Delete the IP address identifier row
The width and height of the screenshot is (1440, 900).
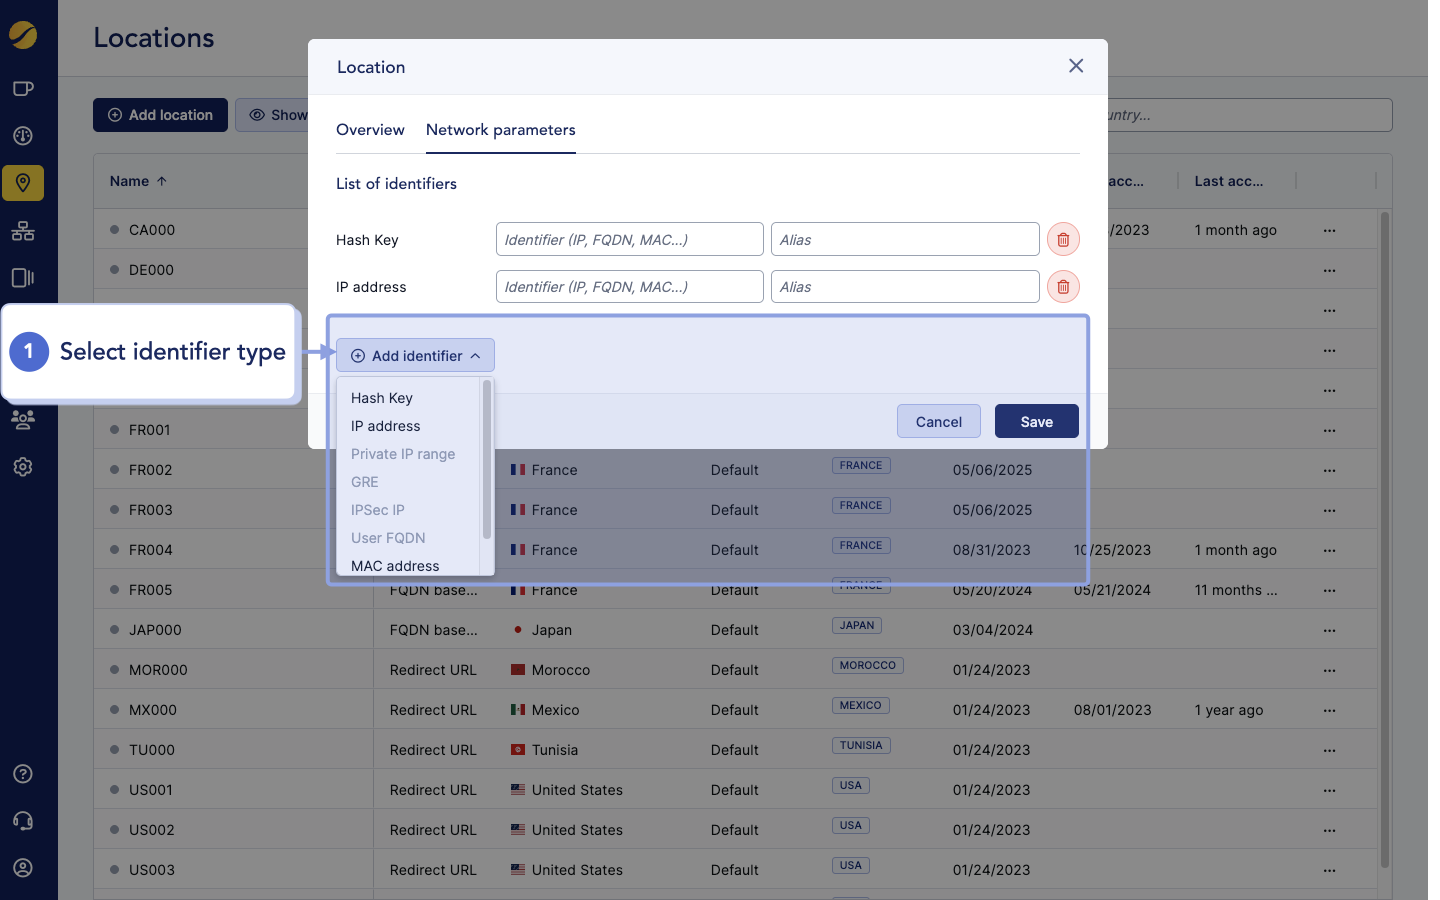pos(1062,286)
